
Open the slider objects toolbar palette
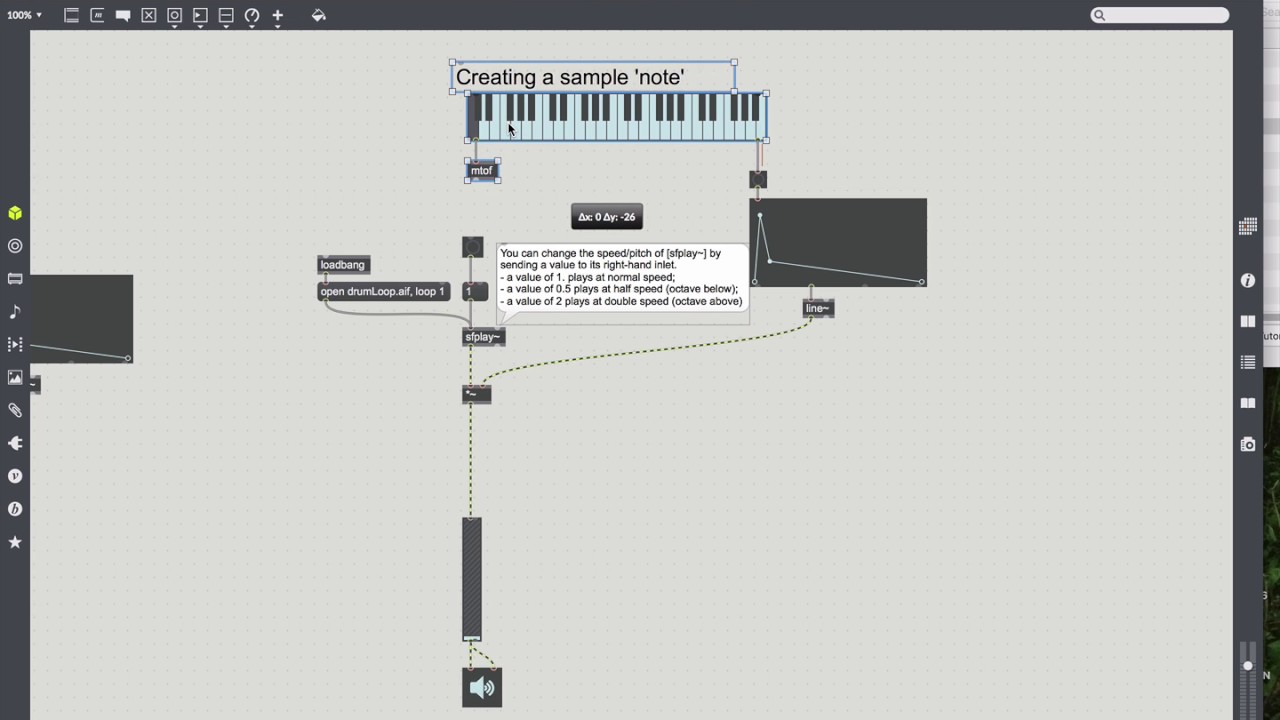tap(226, 15)
